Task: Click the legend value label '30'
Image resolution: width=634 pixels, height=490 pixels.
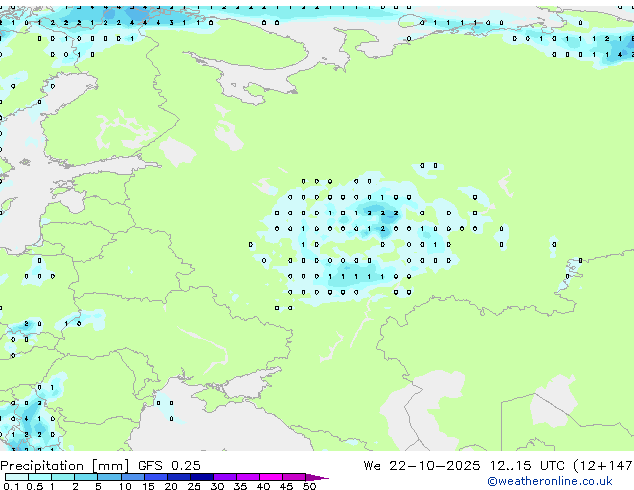Action: (x=217, y=486)
